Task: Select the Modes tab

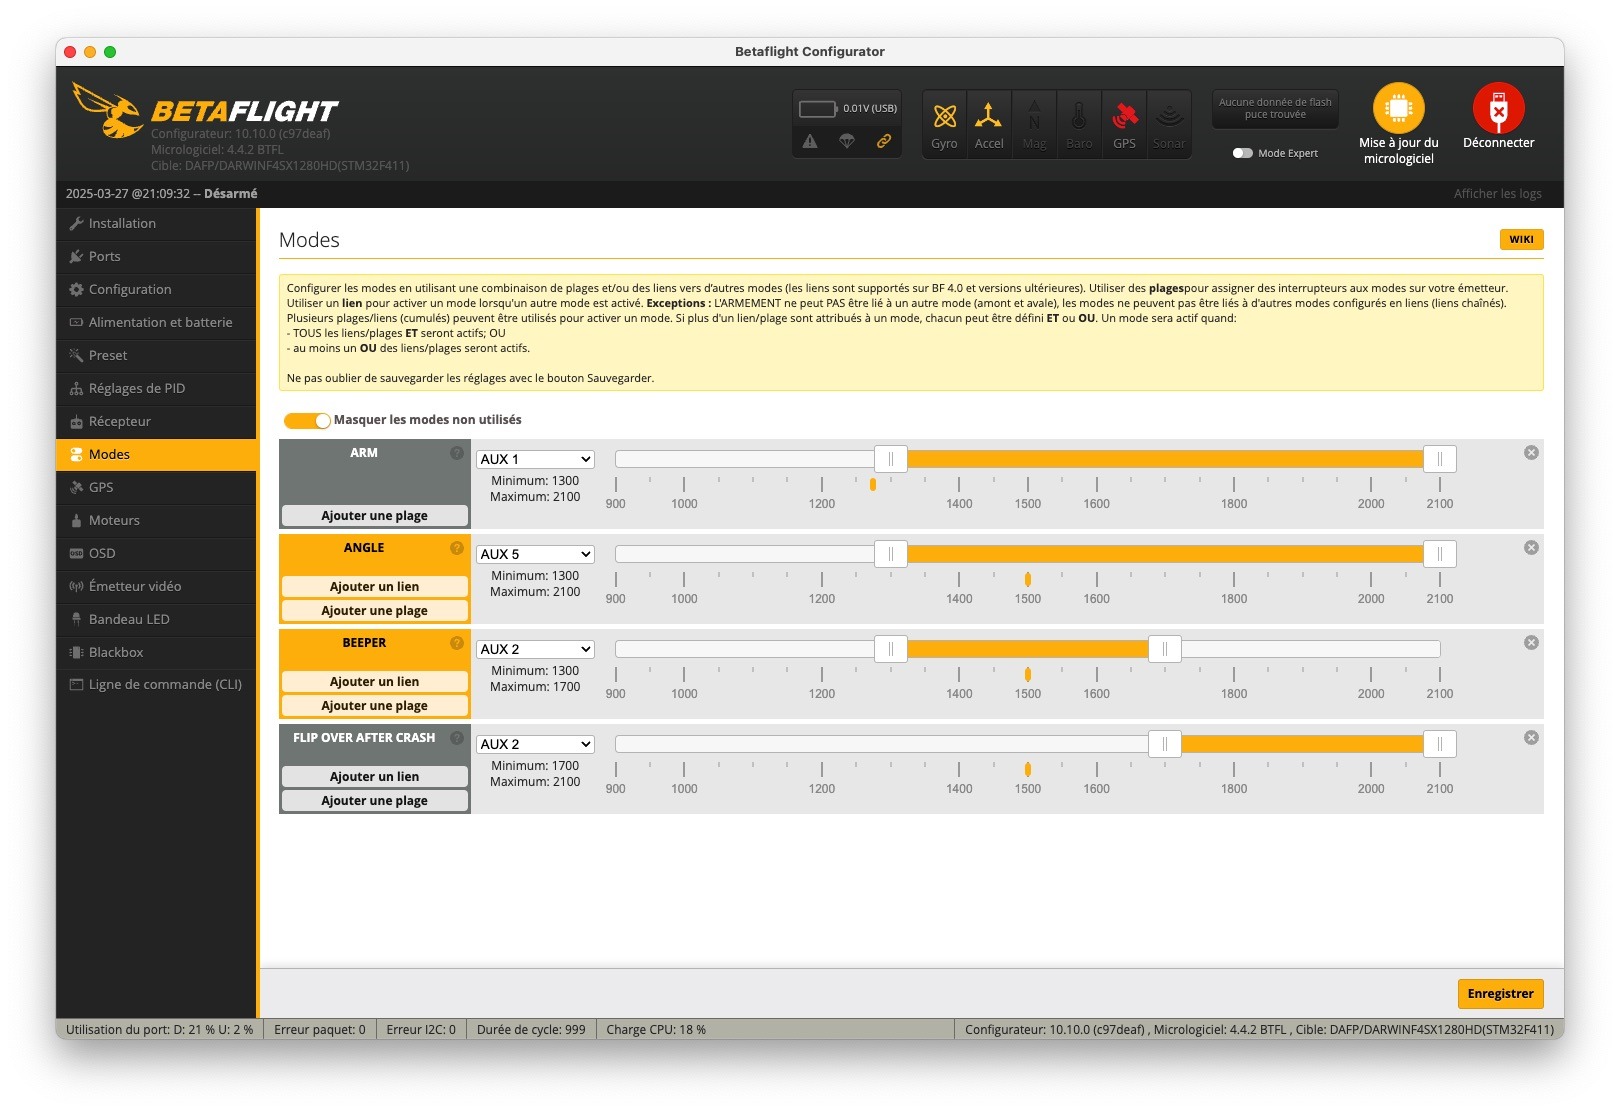Action: coord(156,455)
